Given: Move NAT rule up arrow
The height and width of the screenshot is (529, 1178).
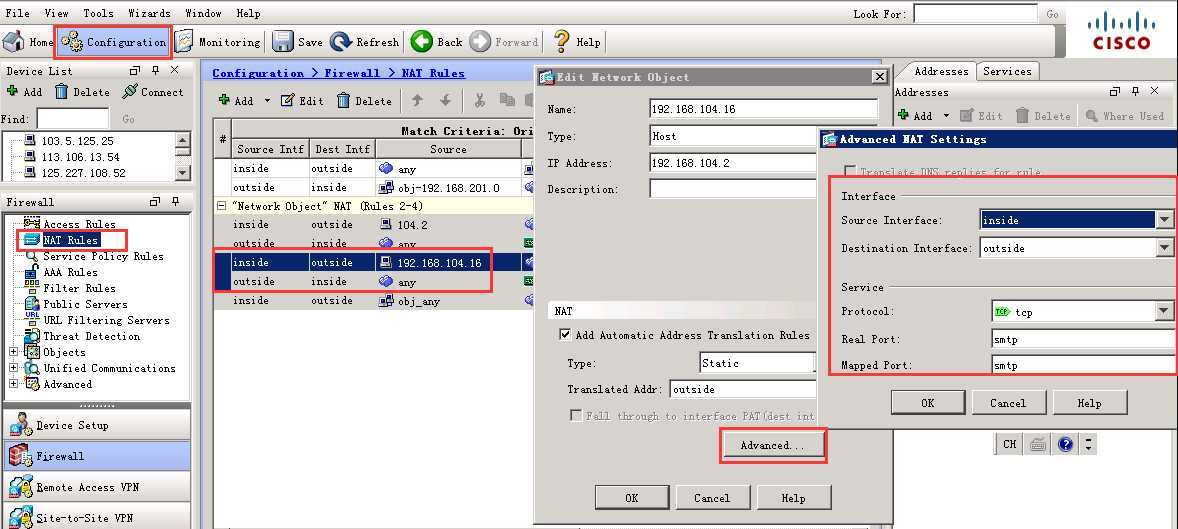Looking at the screenshot, I should pyautogui.click(x=417, y=100).
